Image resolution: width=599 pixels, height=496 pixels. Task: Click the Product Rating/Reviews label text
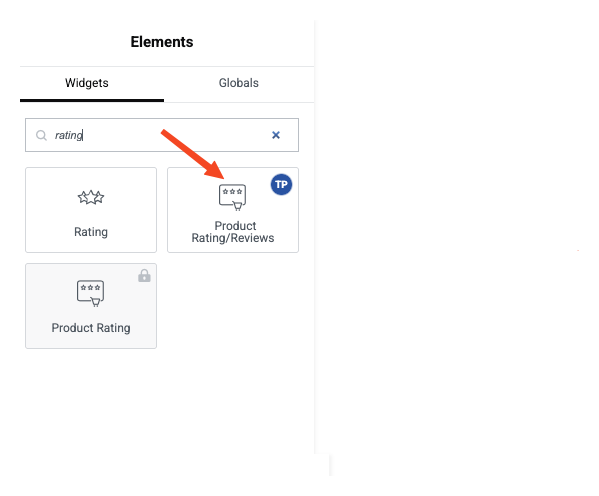(x=233, y=232)
